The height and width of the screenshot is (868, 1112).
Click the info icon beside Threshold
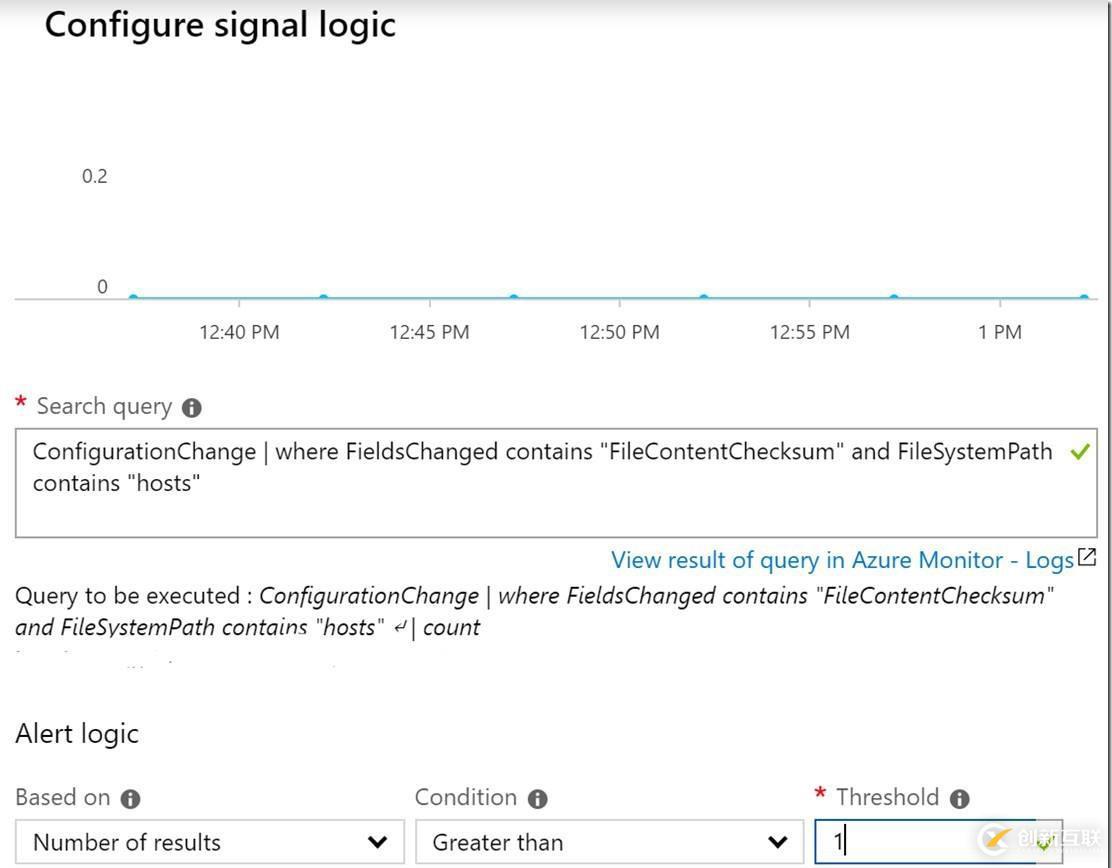[x=959, y=799]
